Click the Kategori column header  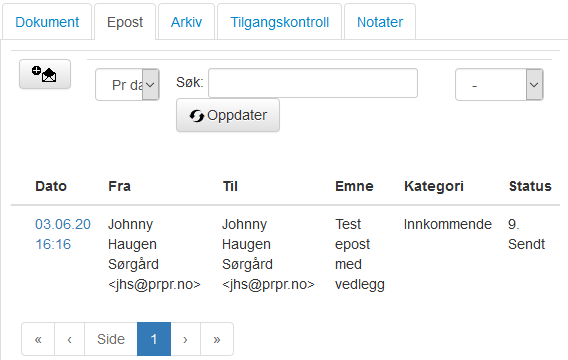434,186
